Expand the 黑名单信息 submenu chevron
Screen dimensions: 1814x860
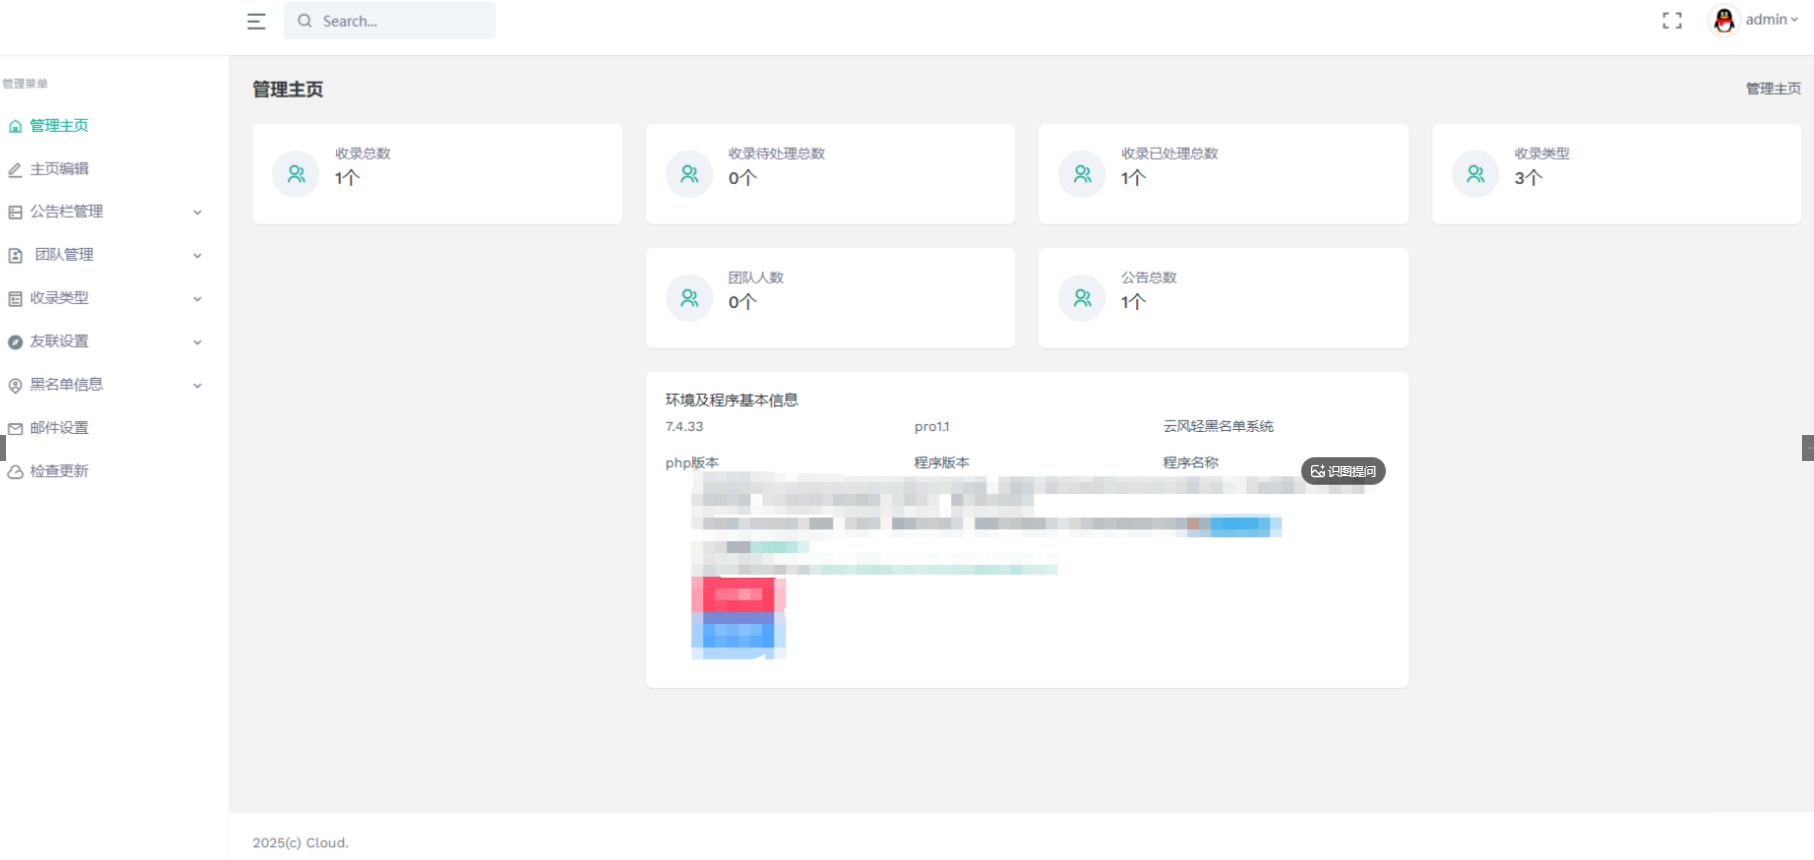click(197, 385)
